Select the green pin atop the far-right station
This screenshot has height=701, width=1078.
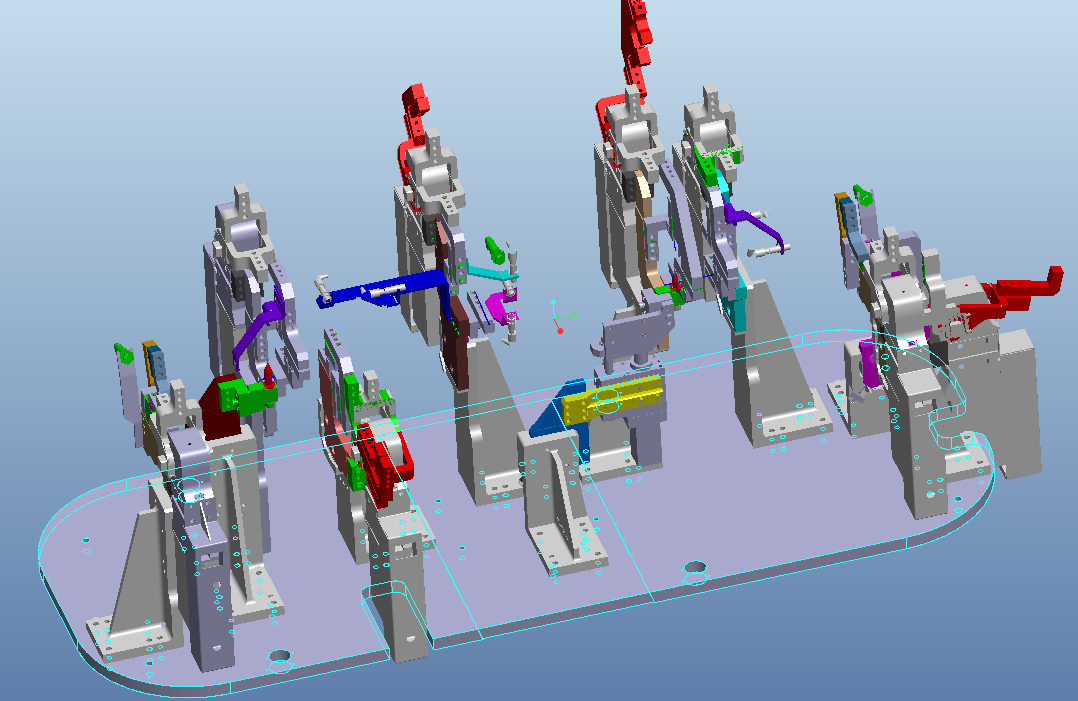point(863,194)
